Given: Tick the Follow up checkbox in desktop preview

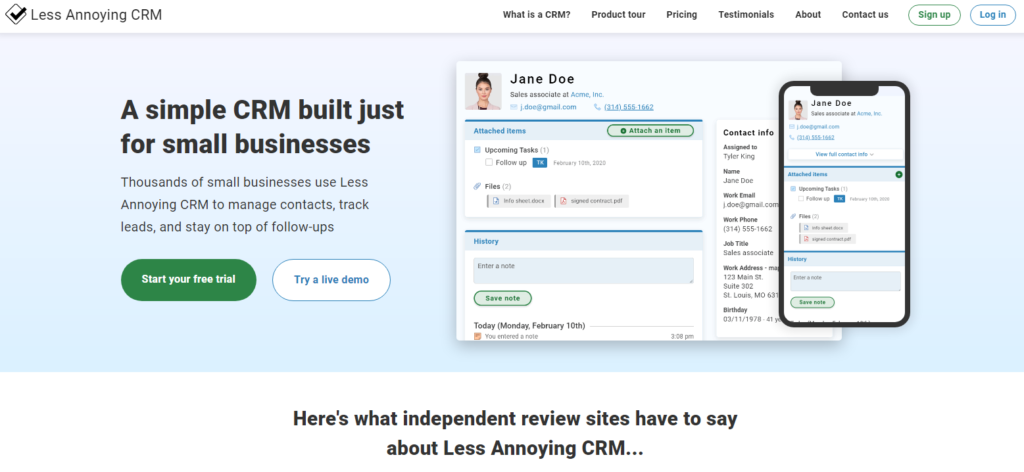Looking at the screenshot, I should coord(489,163).
